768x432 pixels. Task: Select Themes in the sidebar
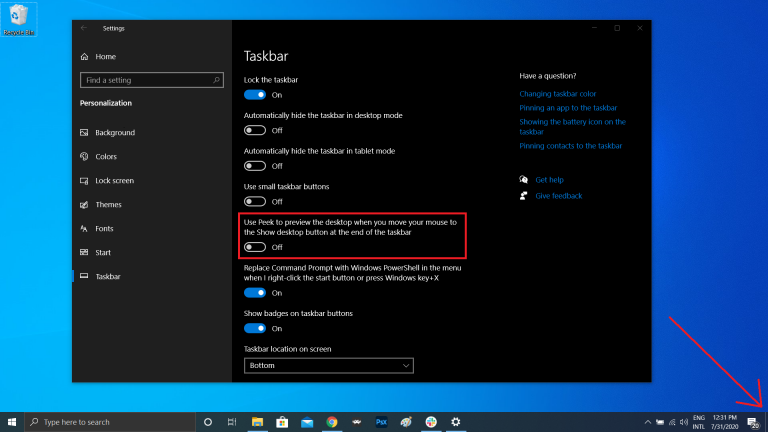(108, 204)
